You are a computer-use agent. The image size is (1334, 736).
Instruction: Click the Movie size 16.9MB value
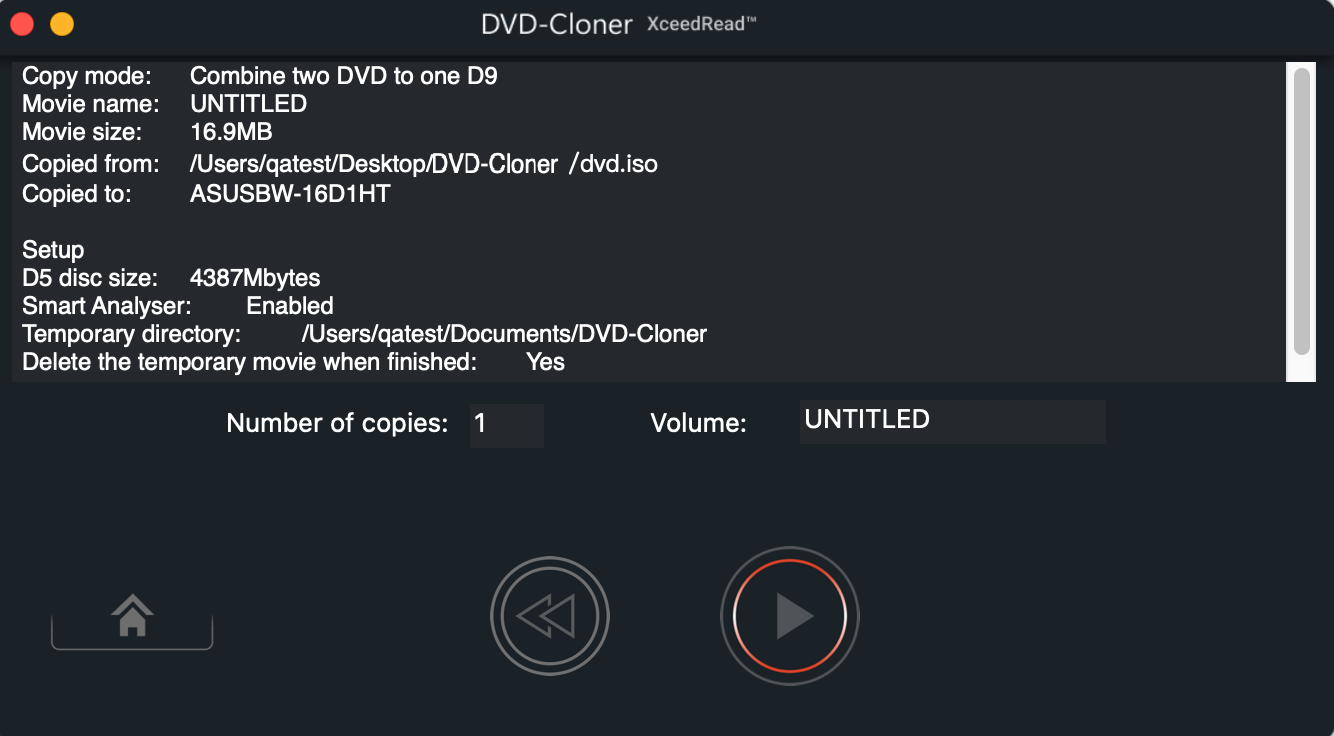[231, 132]
